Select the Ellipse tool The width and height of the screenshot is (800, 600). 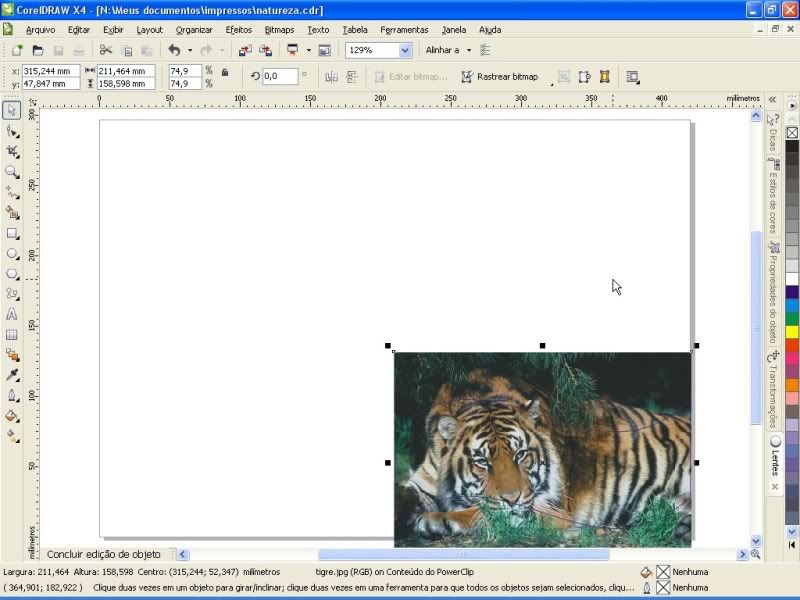[x=12, y=254]
